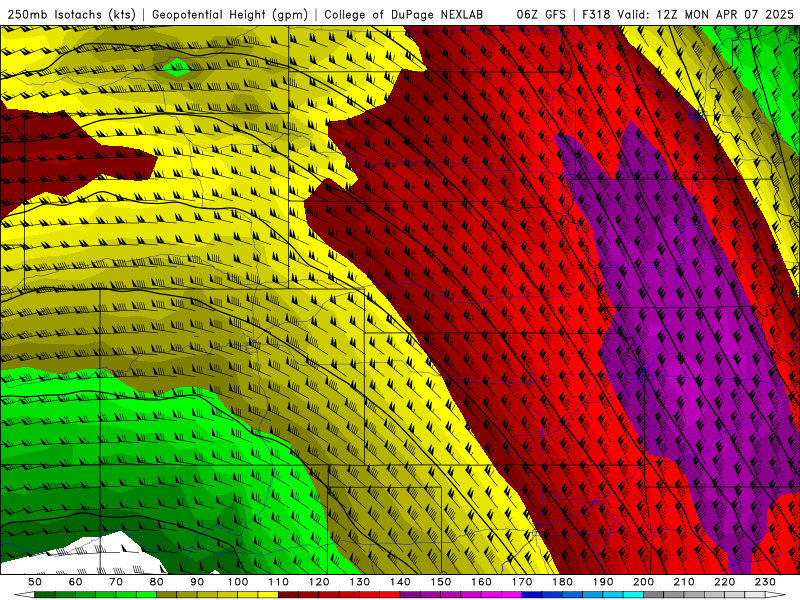
Task: Click the 'F318' forecast hour label
Action: 596,14
